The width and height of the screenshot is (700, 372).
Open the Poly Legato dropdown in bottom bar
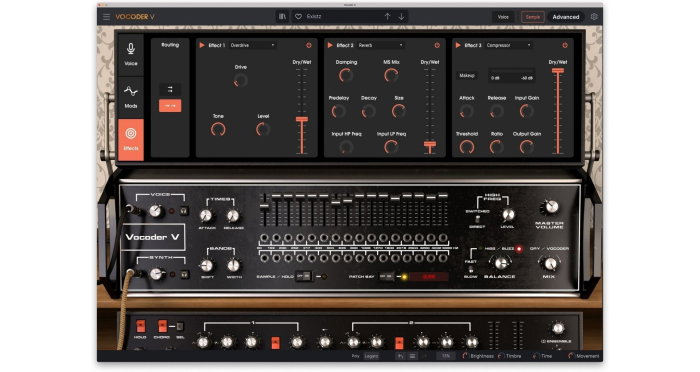pos(371,356)
